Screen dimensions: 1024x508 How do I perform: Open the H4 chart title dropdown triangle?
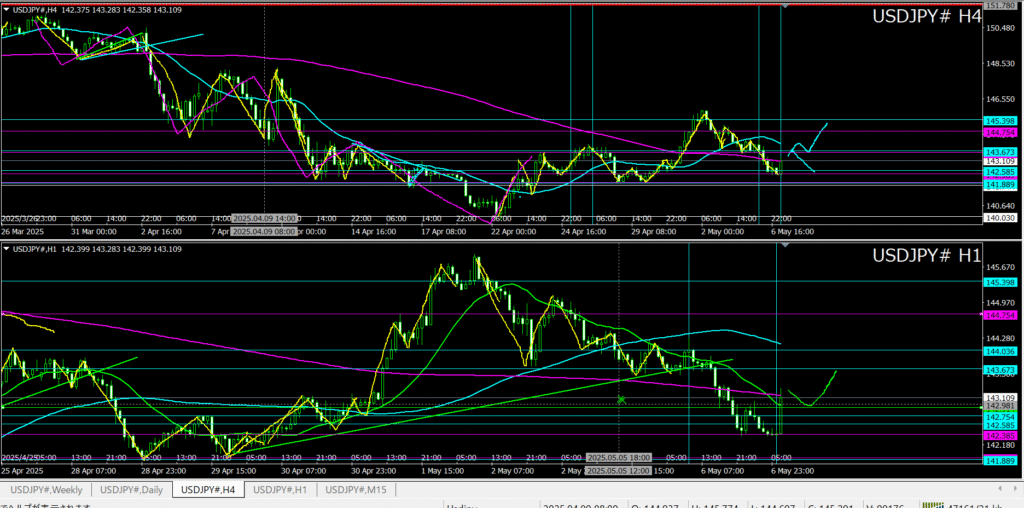click(7, 10)
